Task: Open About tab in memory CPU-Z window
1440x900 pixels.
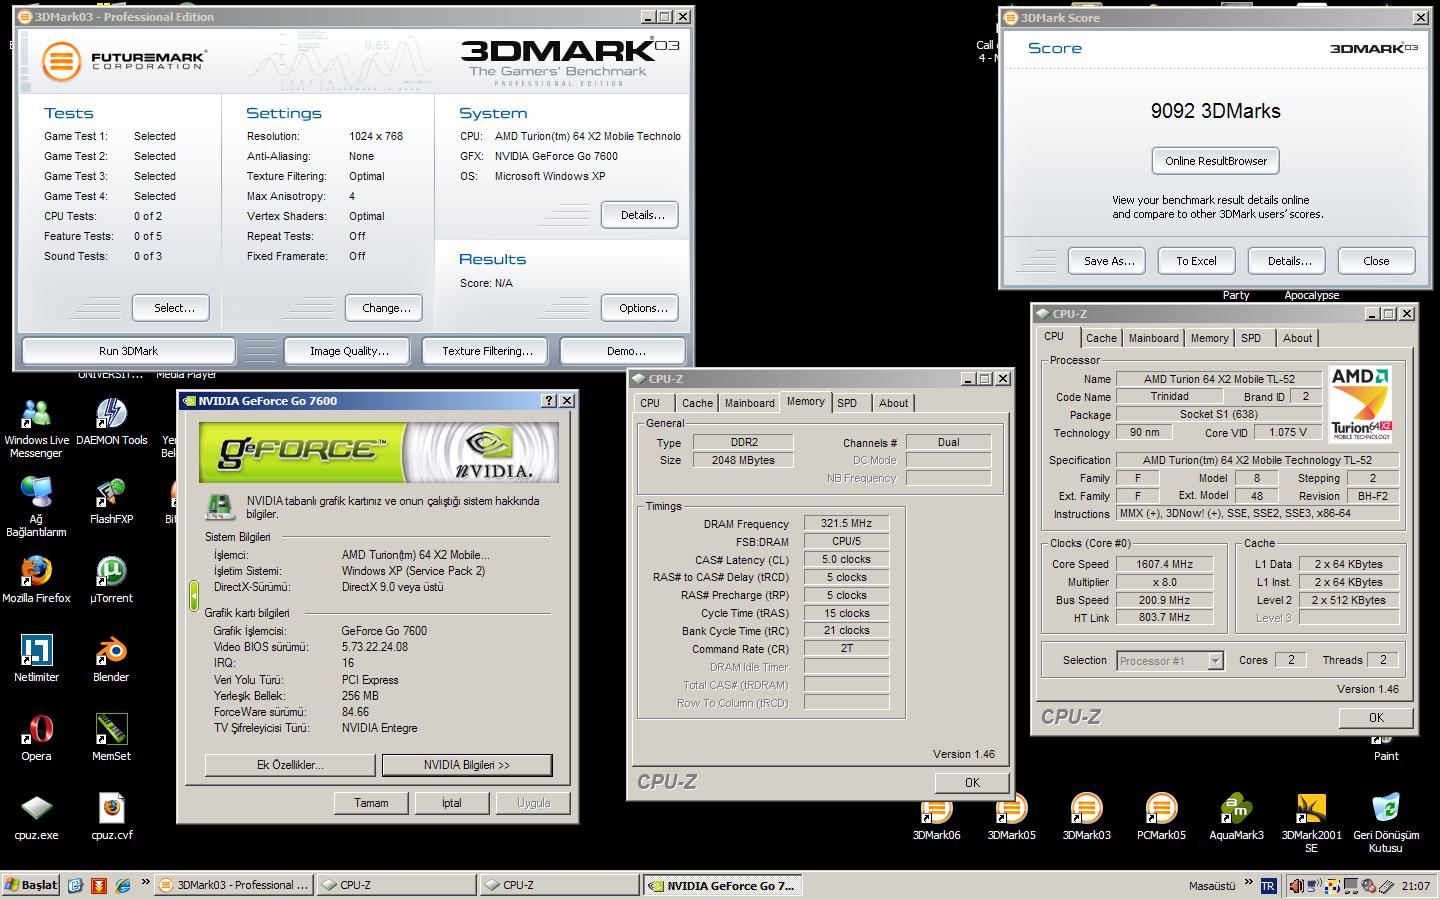Action: [893, 403]
